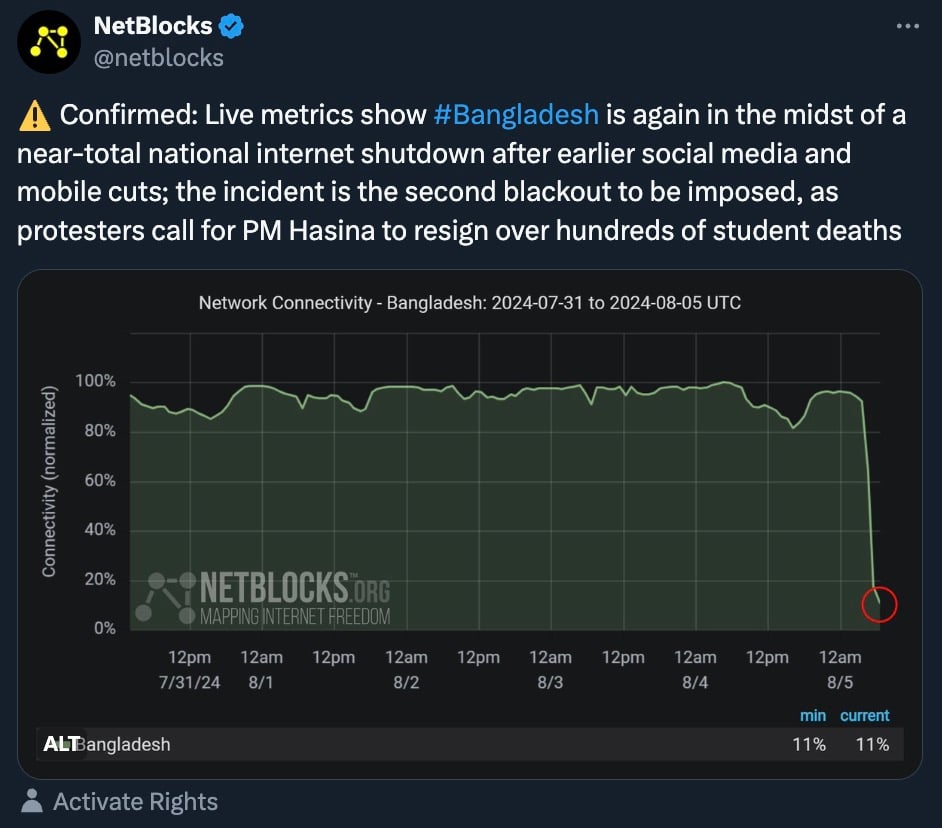Show the ALT image description badge
Viewport: 942px width, 828px height.
[60, 744]
